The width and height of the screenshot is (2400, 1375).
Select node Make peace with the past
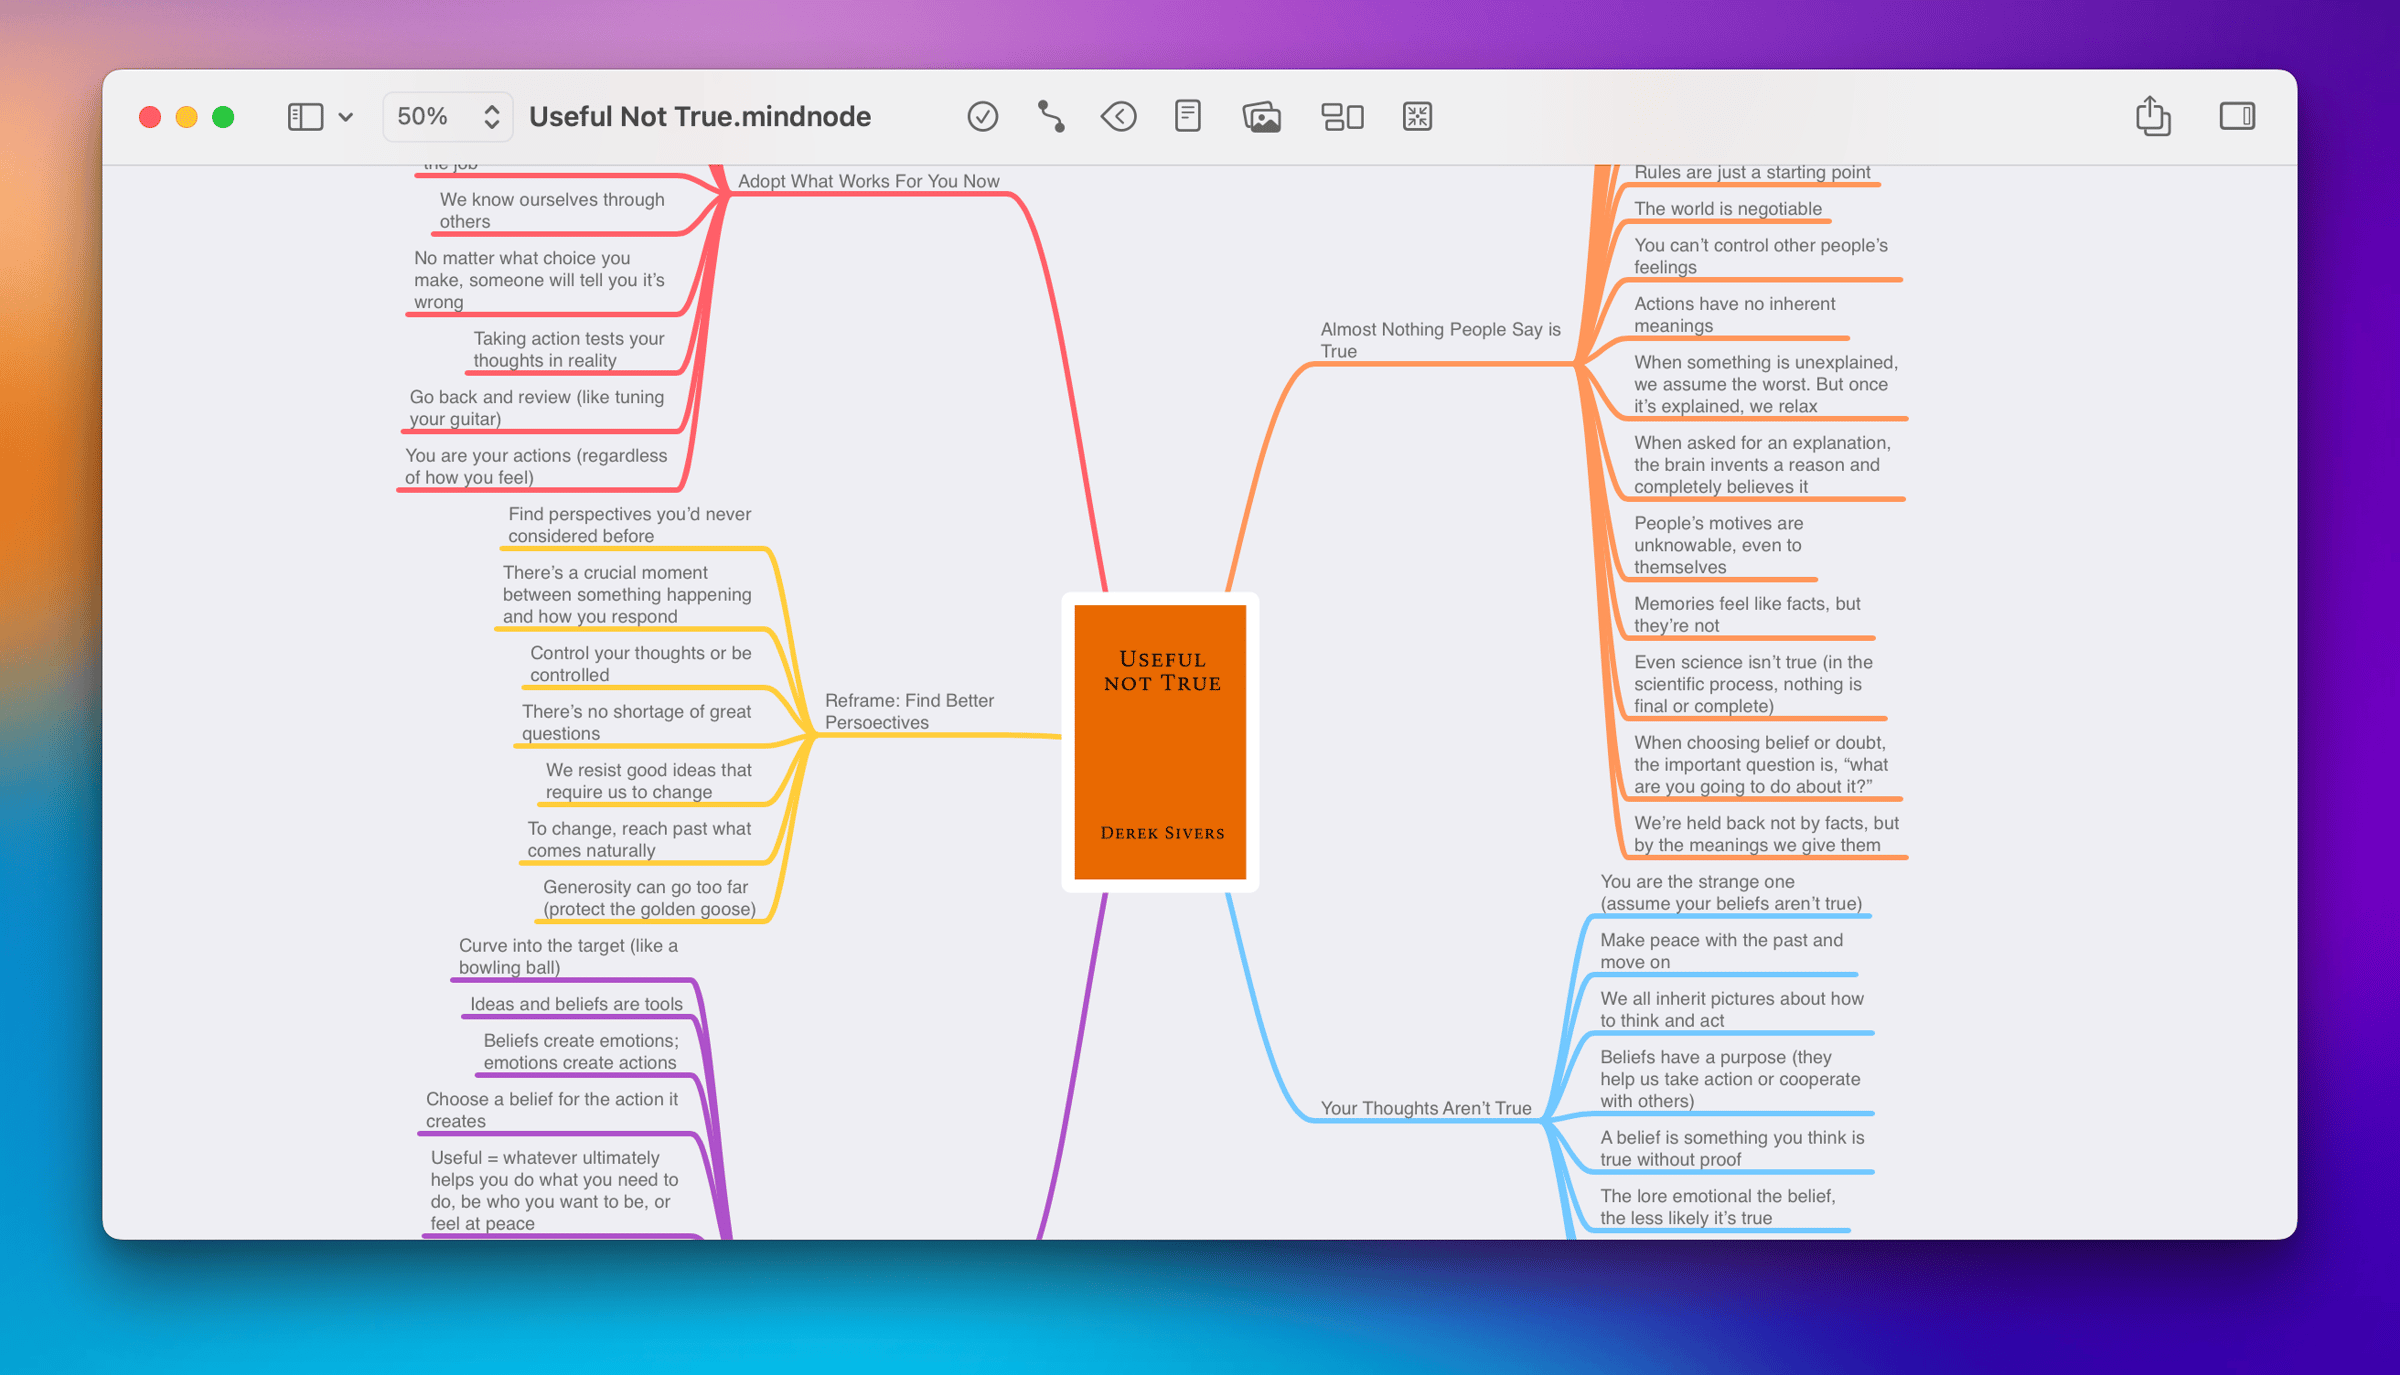pyautogui.click(x=1721, y=951)
